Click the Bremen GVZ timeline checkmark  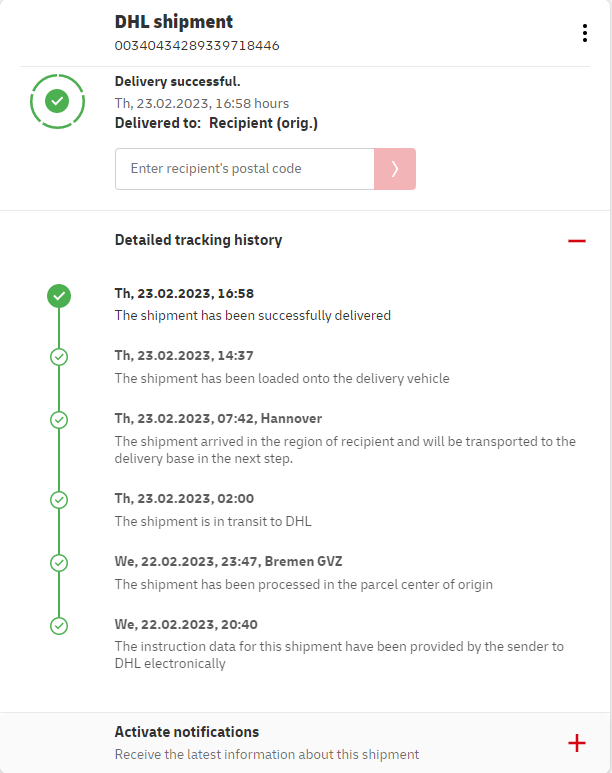[x=59, y=563]
